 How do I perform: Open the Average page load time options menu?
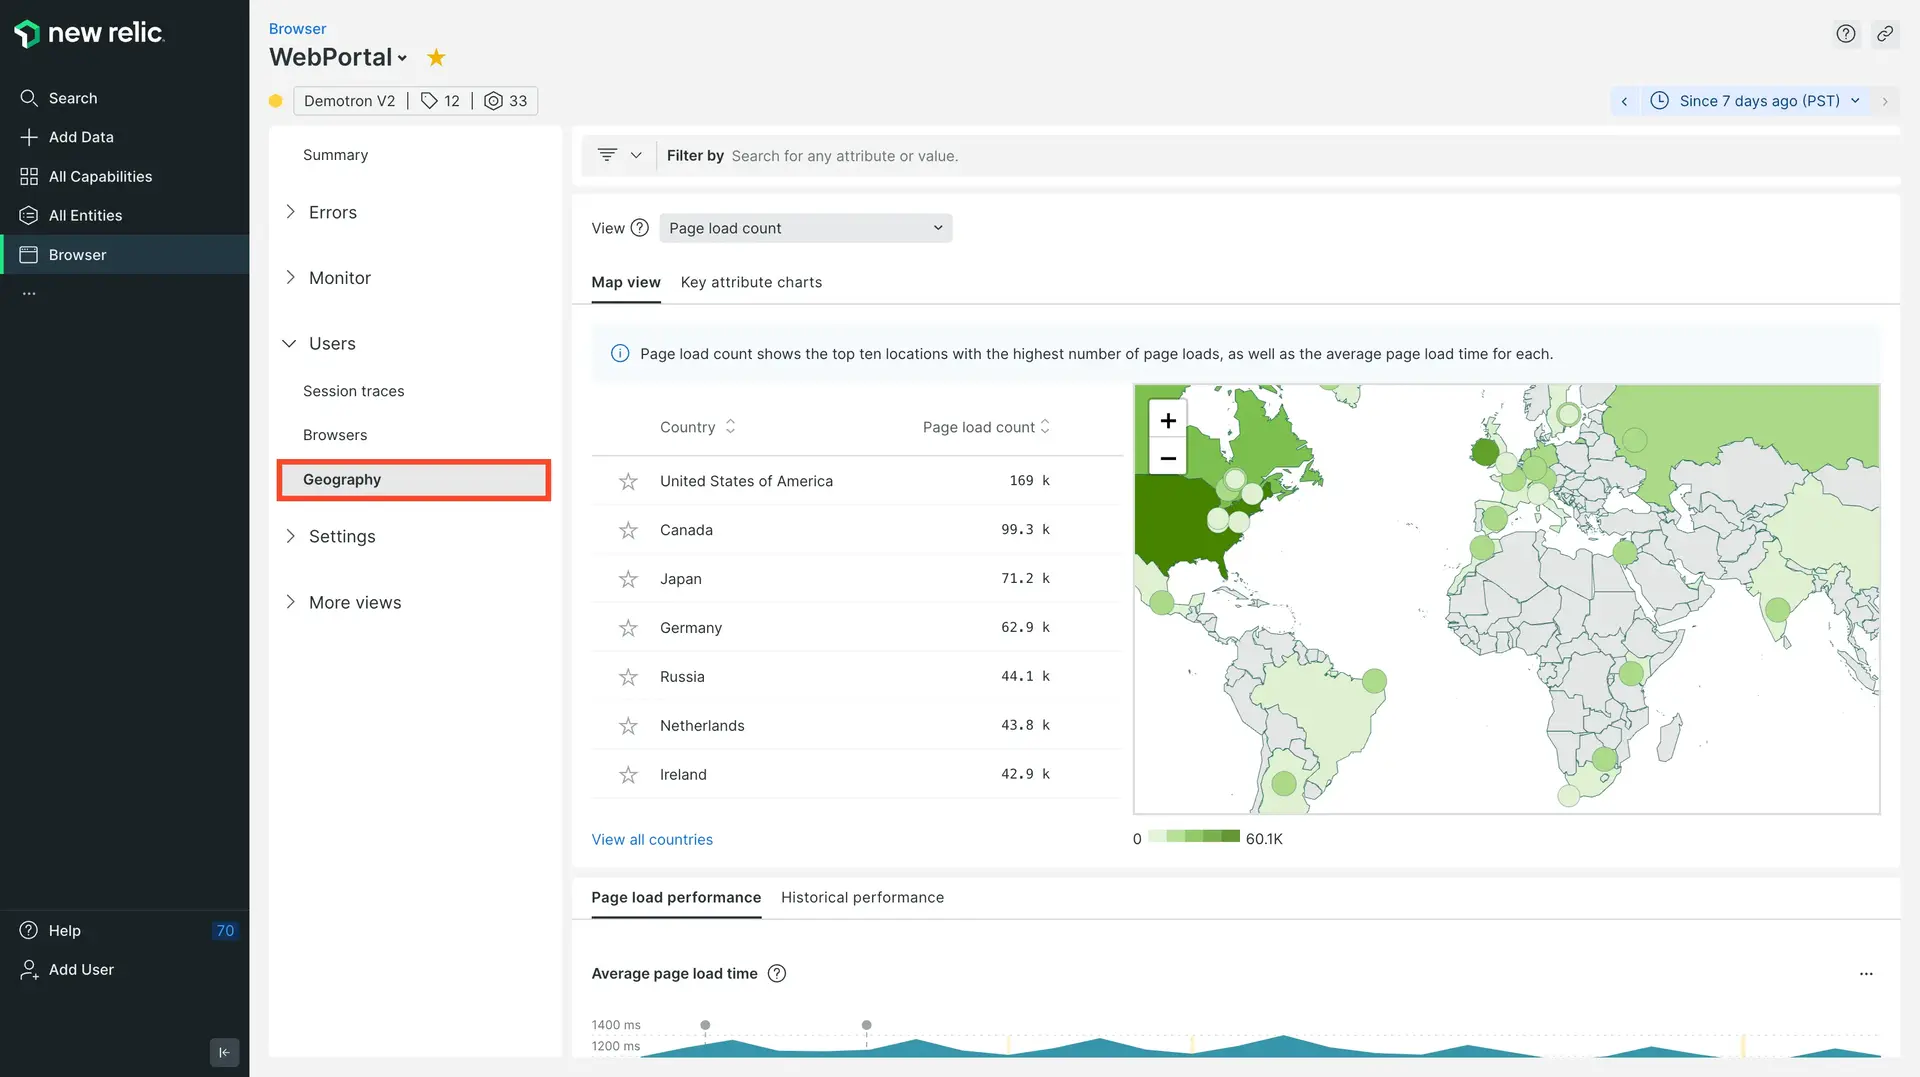1865,974
